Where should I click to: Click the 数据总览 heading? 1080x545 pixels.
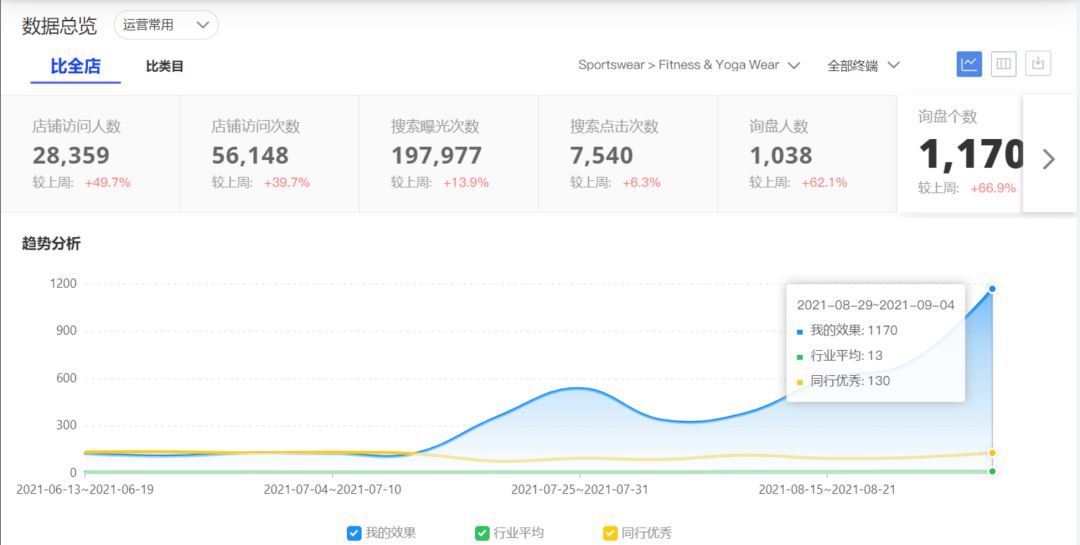click(x=59, y=25)
